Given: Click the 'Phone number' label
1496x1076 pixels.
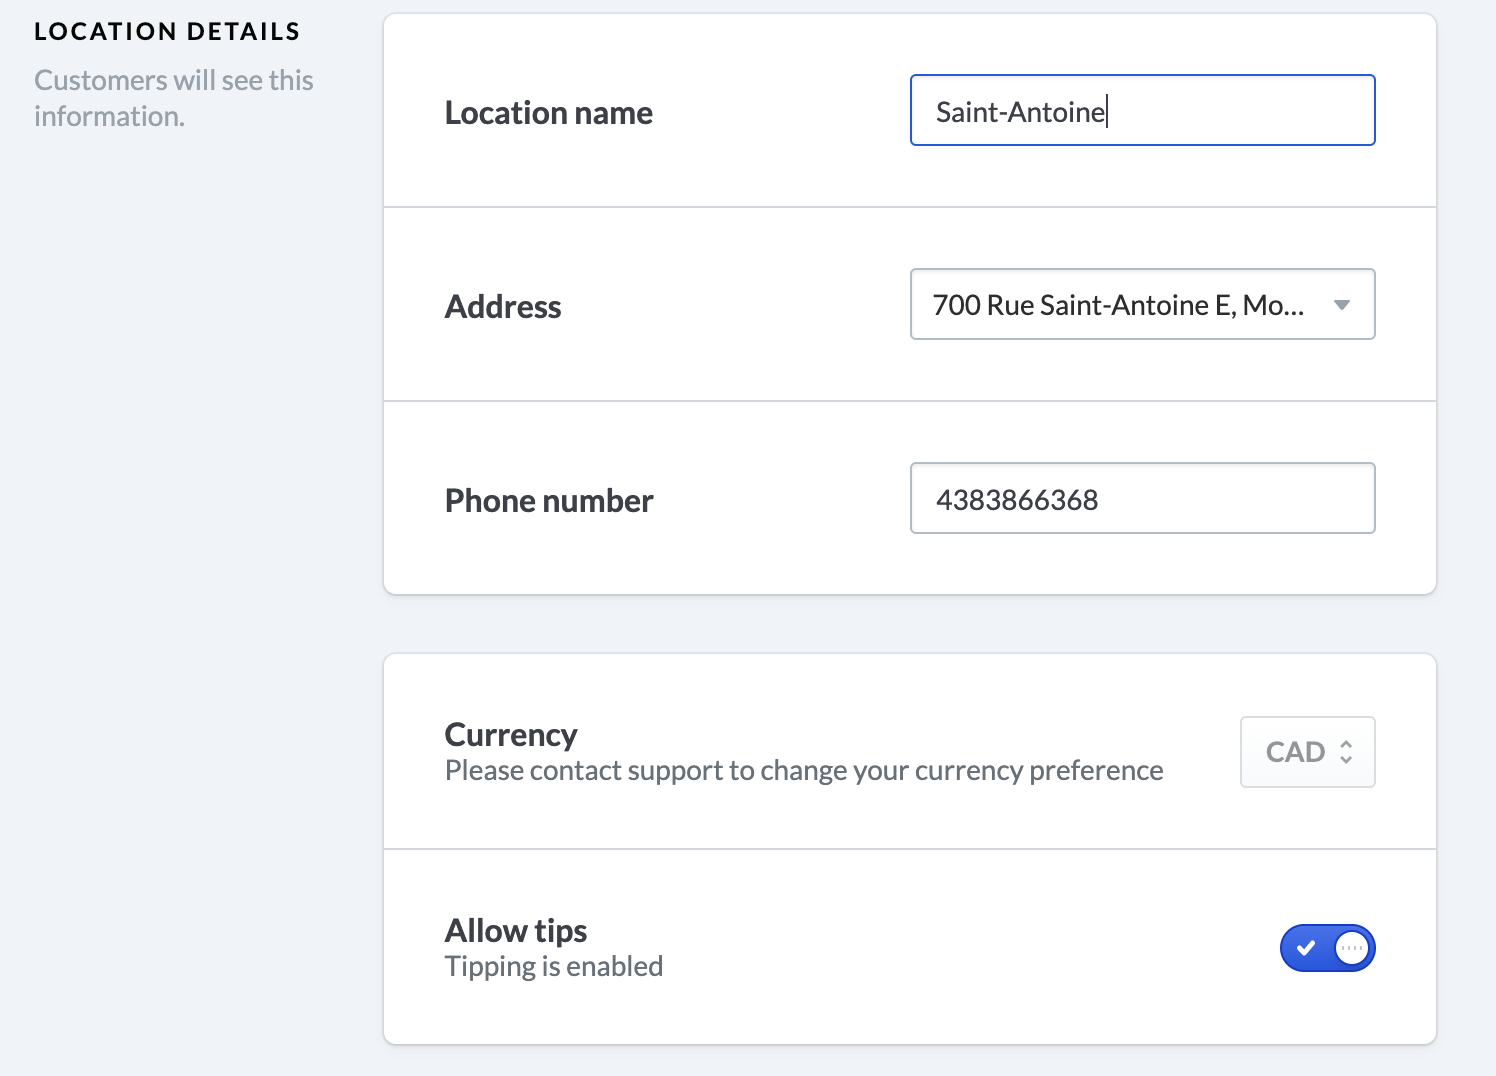Looking at the screenshot, I should [x=548, y=501].
